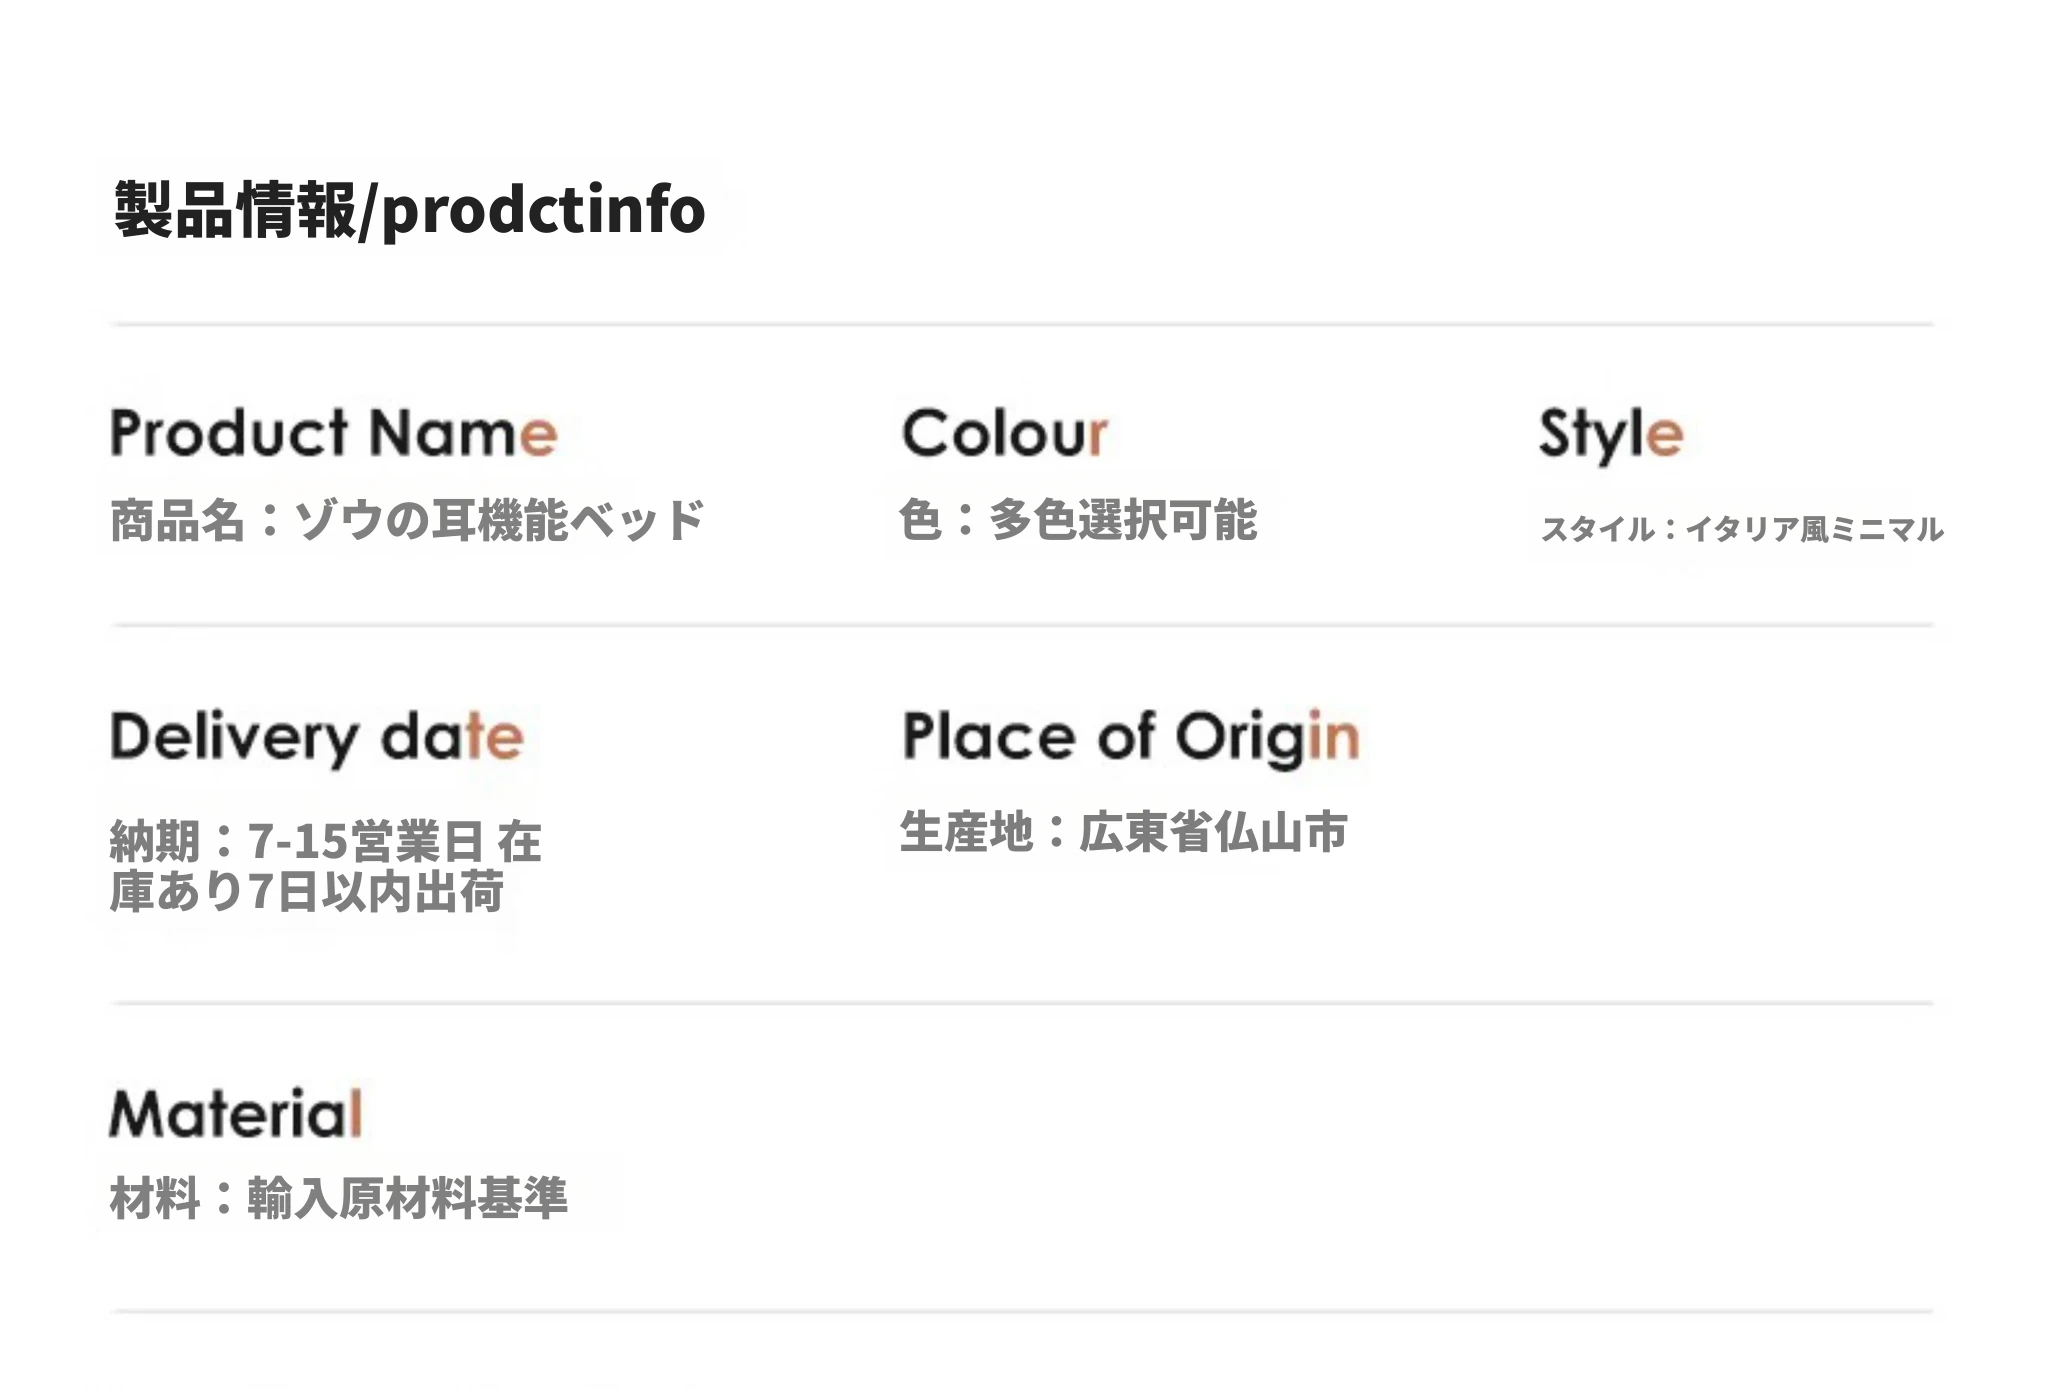Select the Delivery date heading
This screenshot has height=1390, width=2048.
317,738
